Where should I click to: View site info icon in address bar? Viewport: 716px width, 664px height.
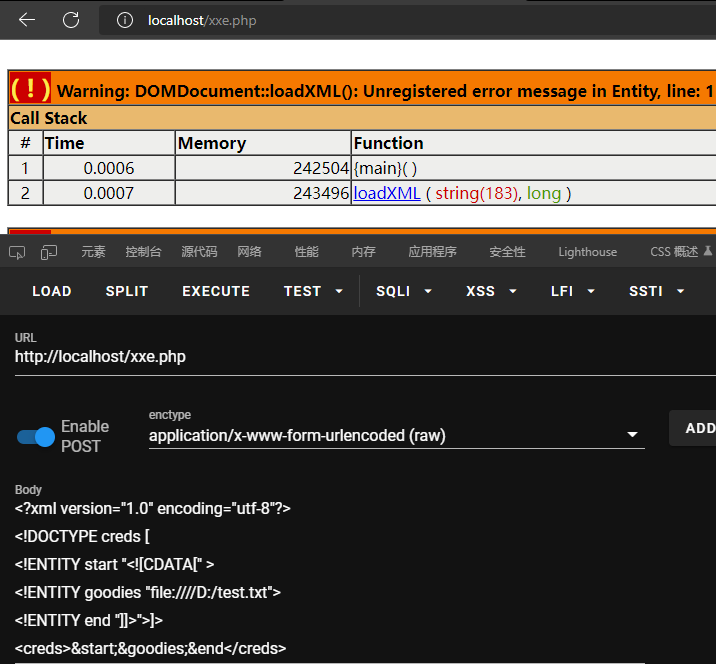[x=125, y=20]
